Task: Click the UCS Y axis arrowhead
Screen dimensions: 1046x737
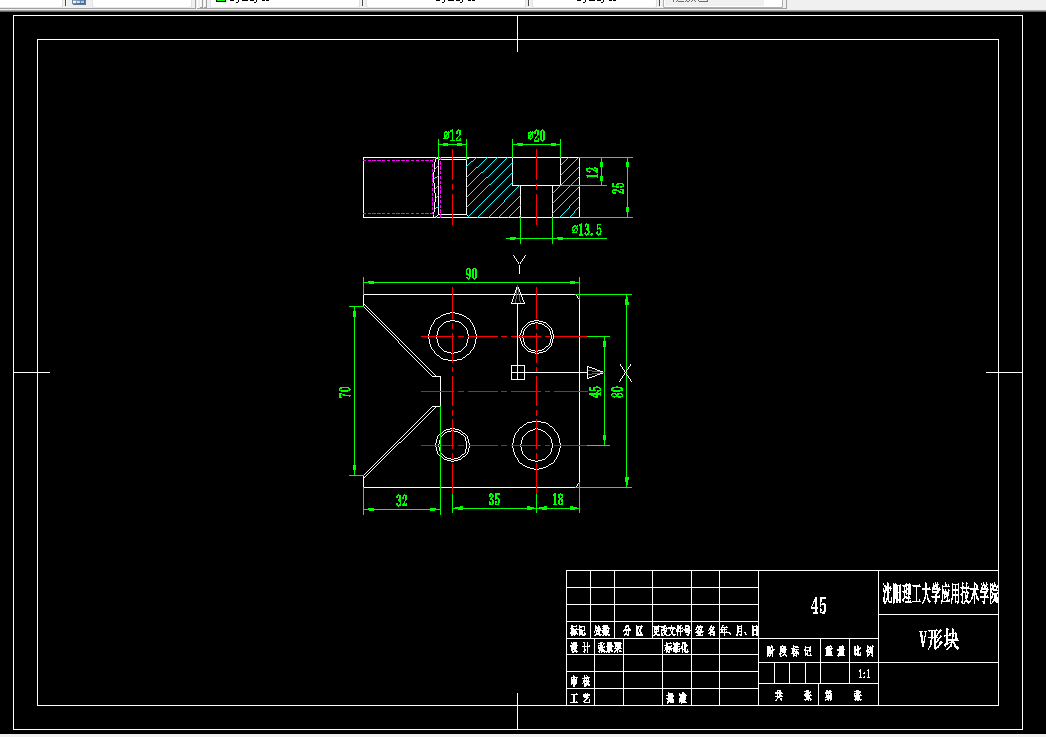Action: click(x=518, y=295)
